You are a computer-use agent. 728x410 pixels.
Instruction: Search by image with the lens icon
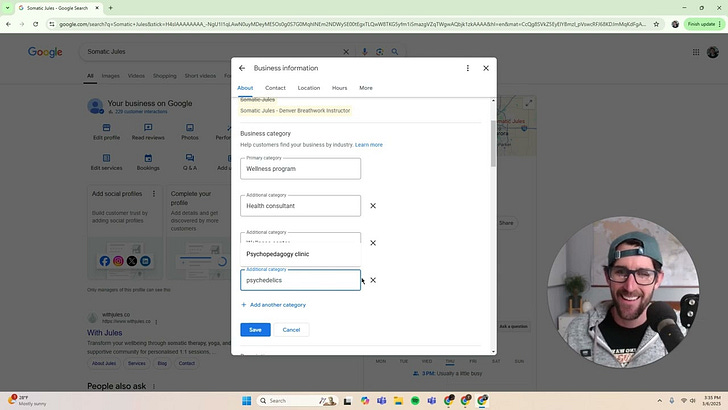tap(380, 52)
